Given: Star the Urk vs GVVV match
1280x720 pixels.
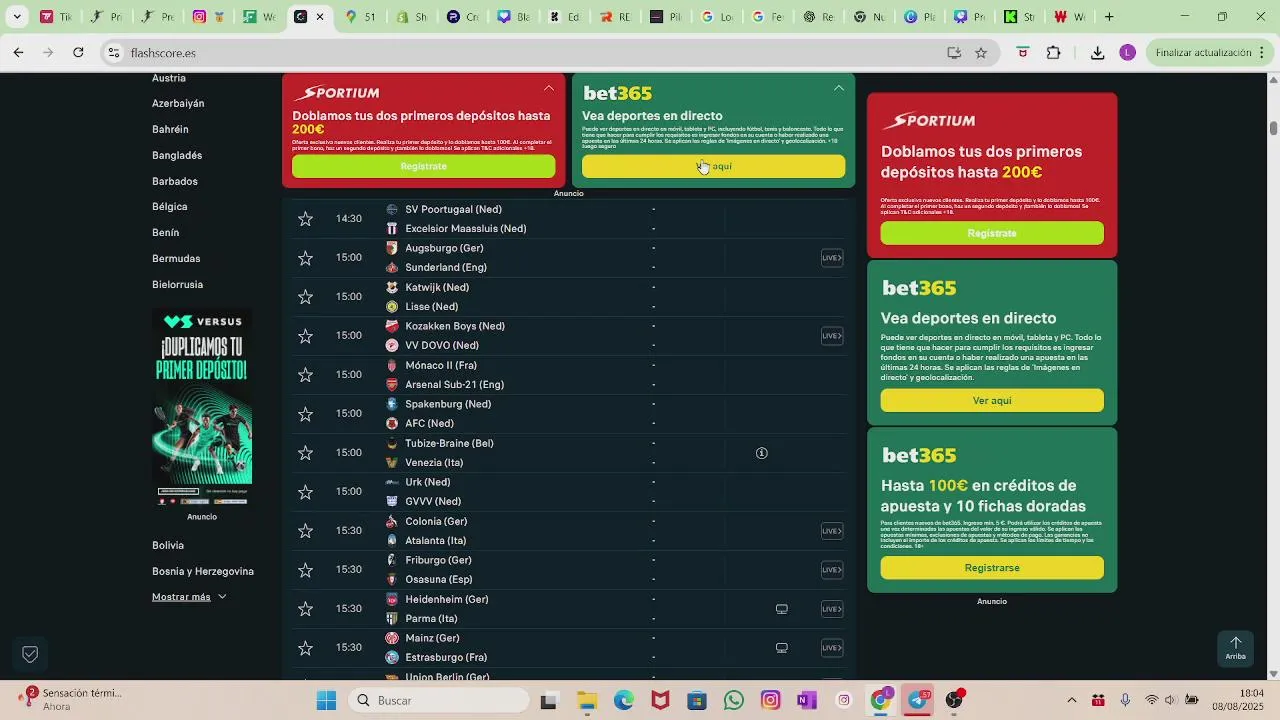Looking at the screenshot, I should click(x=305, y=492).
